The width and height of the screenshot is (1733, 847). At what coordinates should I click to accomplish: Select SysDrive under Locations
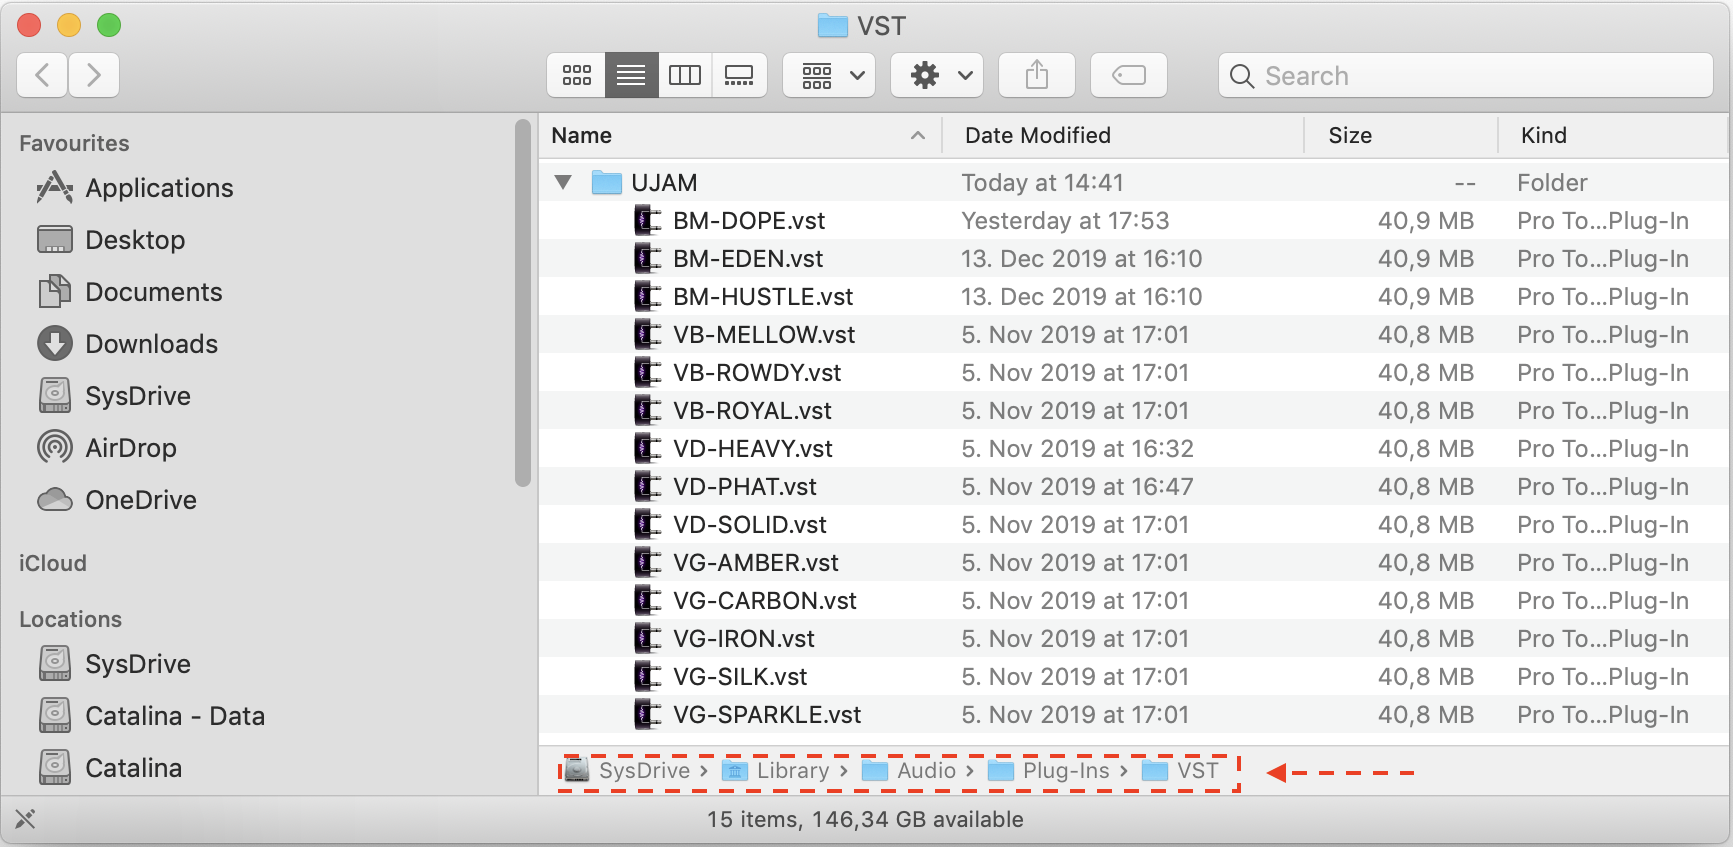[x=113, y=664]
